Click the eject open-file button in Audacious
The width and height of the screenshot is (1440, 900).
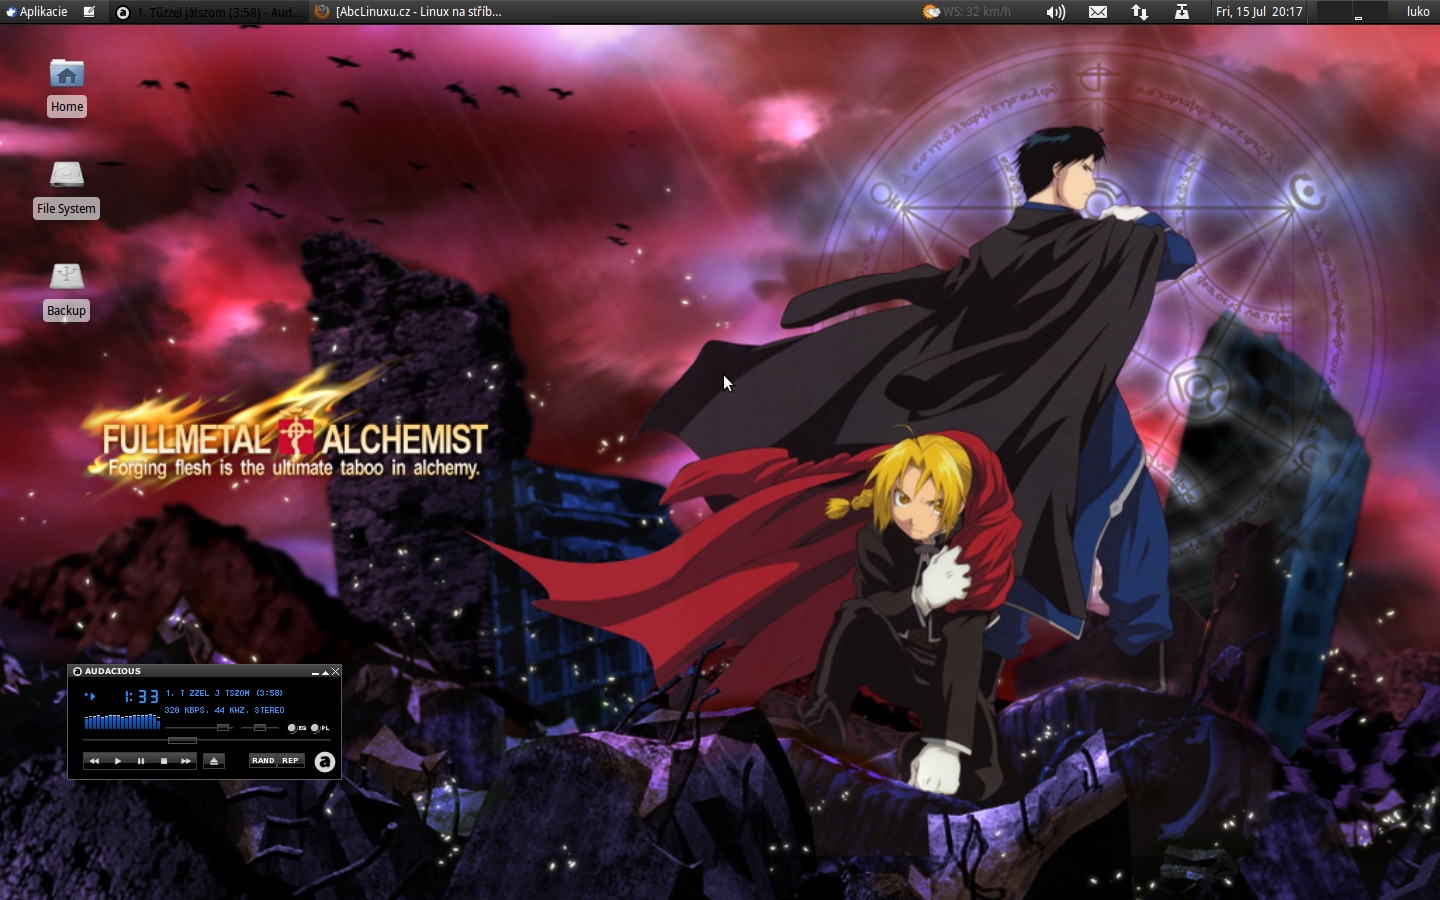coord(214,761)
